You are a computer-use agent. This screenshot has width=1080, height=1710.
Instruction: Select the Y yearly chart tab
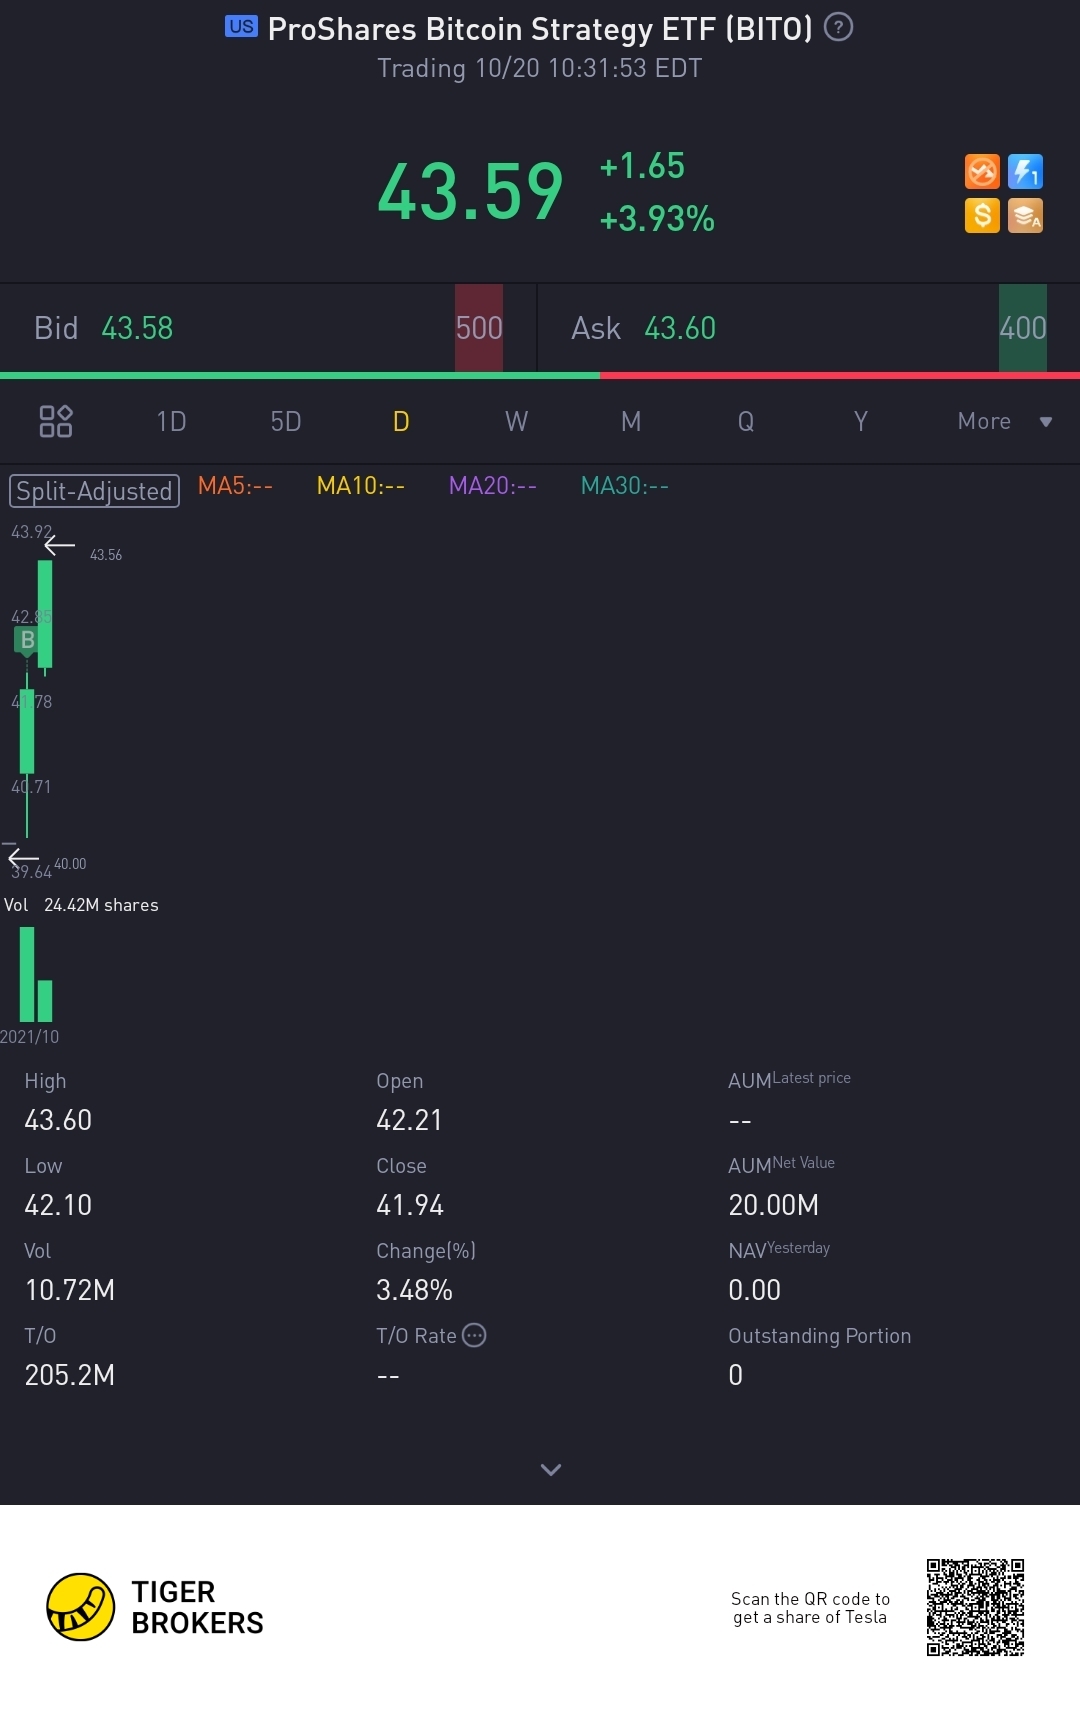861,421
